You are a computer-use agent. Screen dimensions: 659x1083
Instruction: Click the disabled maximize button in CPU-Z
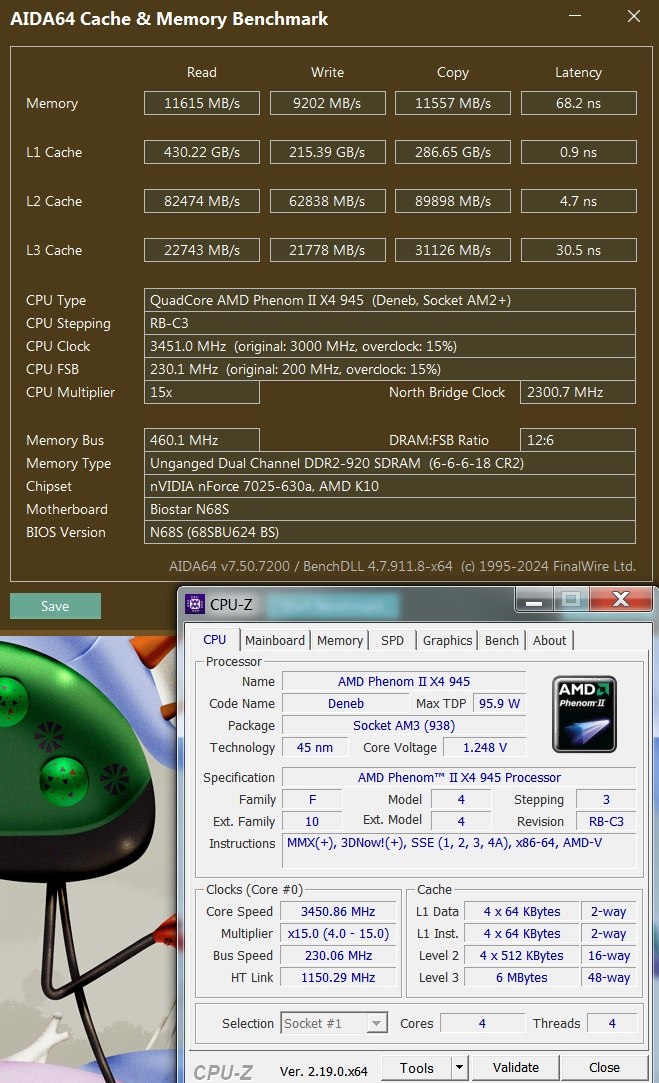click(571, 600)
